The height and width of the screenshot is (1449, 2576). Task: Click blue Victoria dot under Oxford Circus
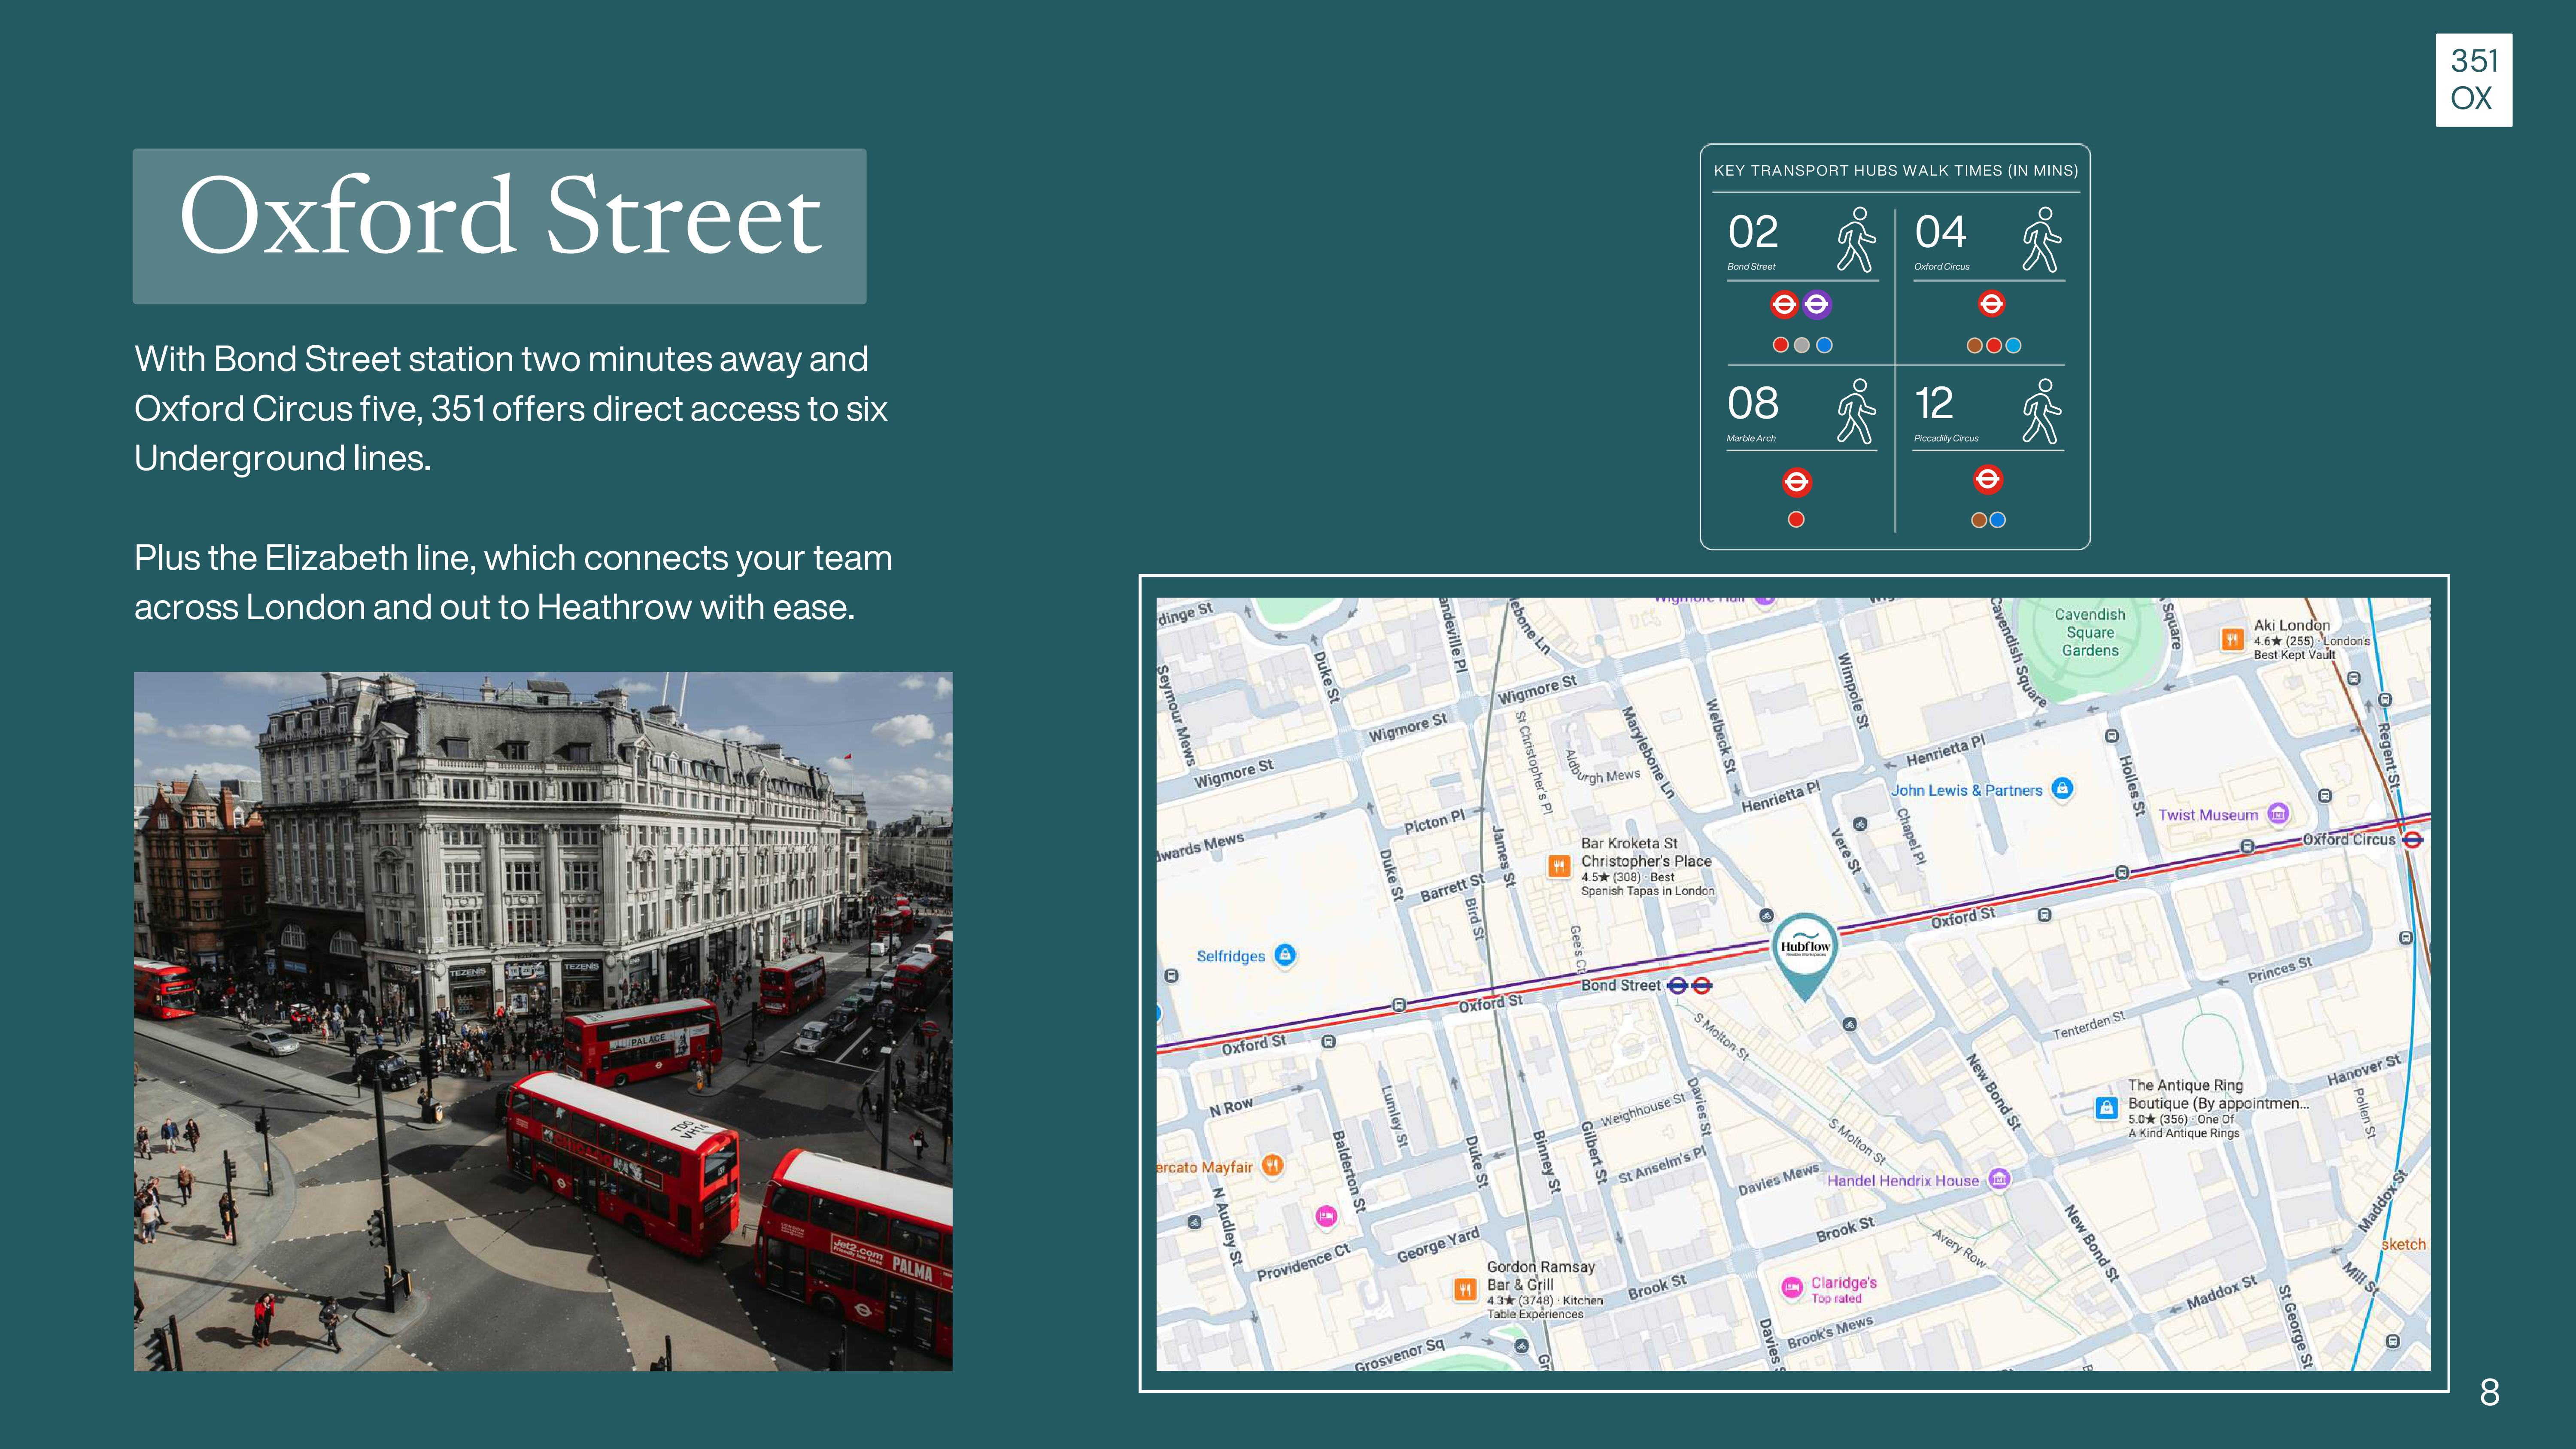(2014, 346)
